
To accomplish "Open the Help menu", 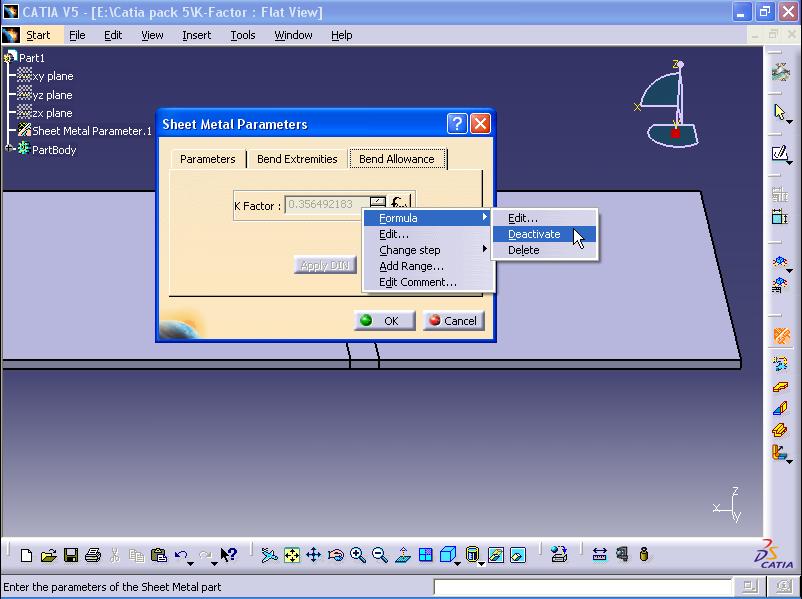I will click(x=341, y=35).
